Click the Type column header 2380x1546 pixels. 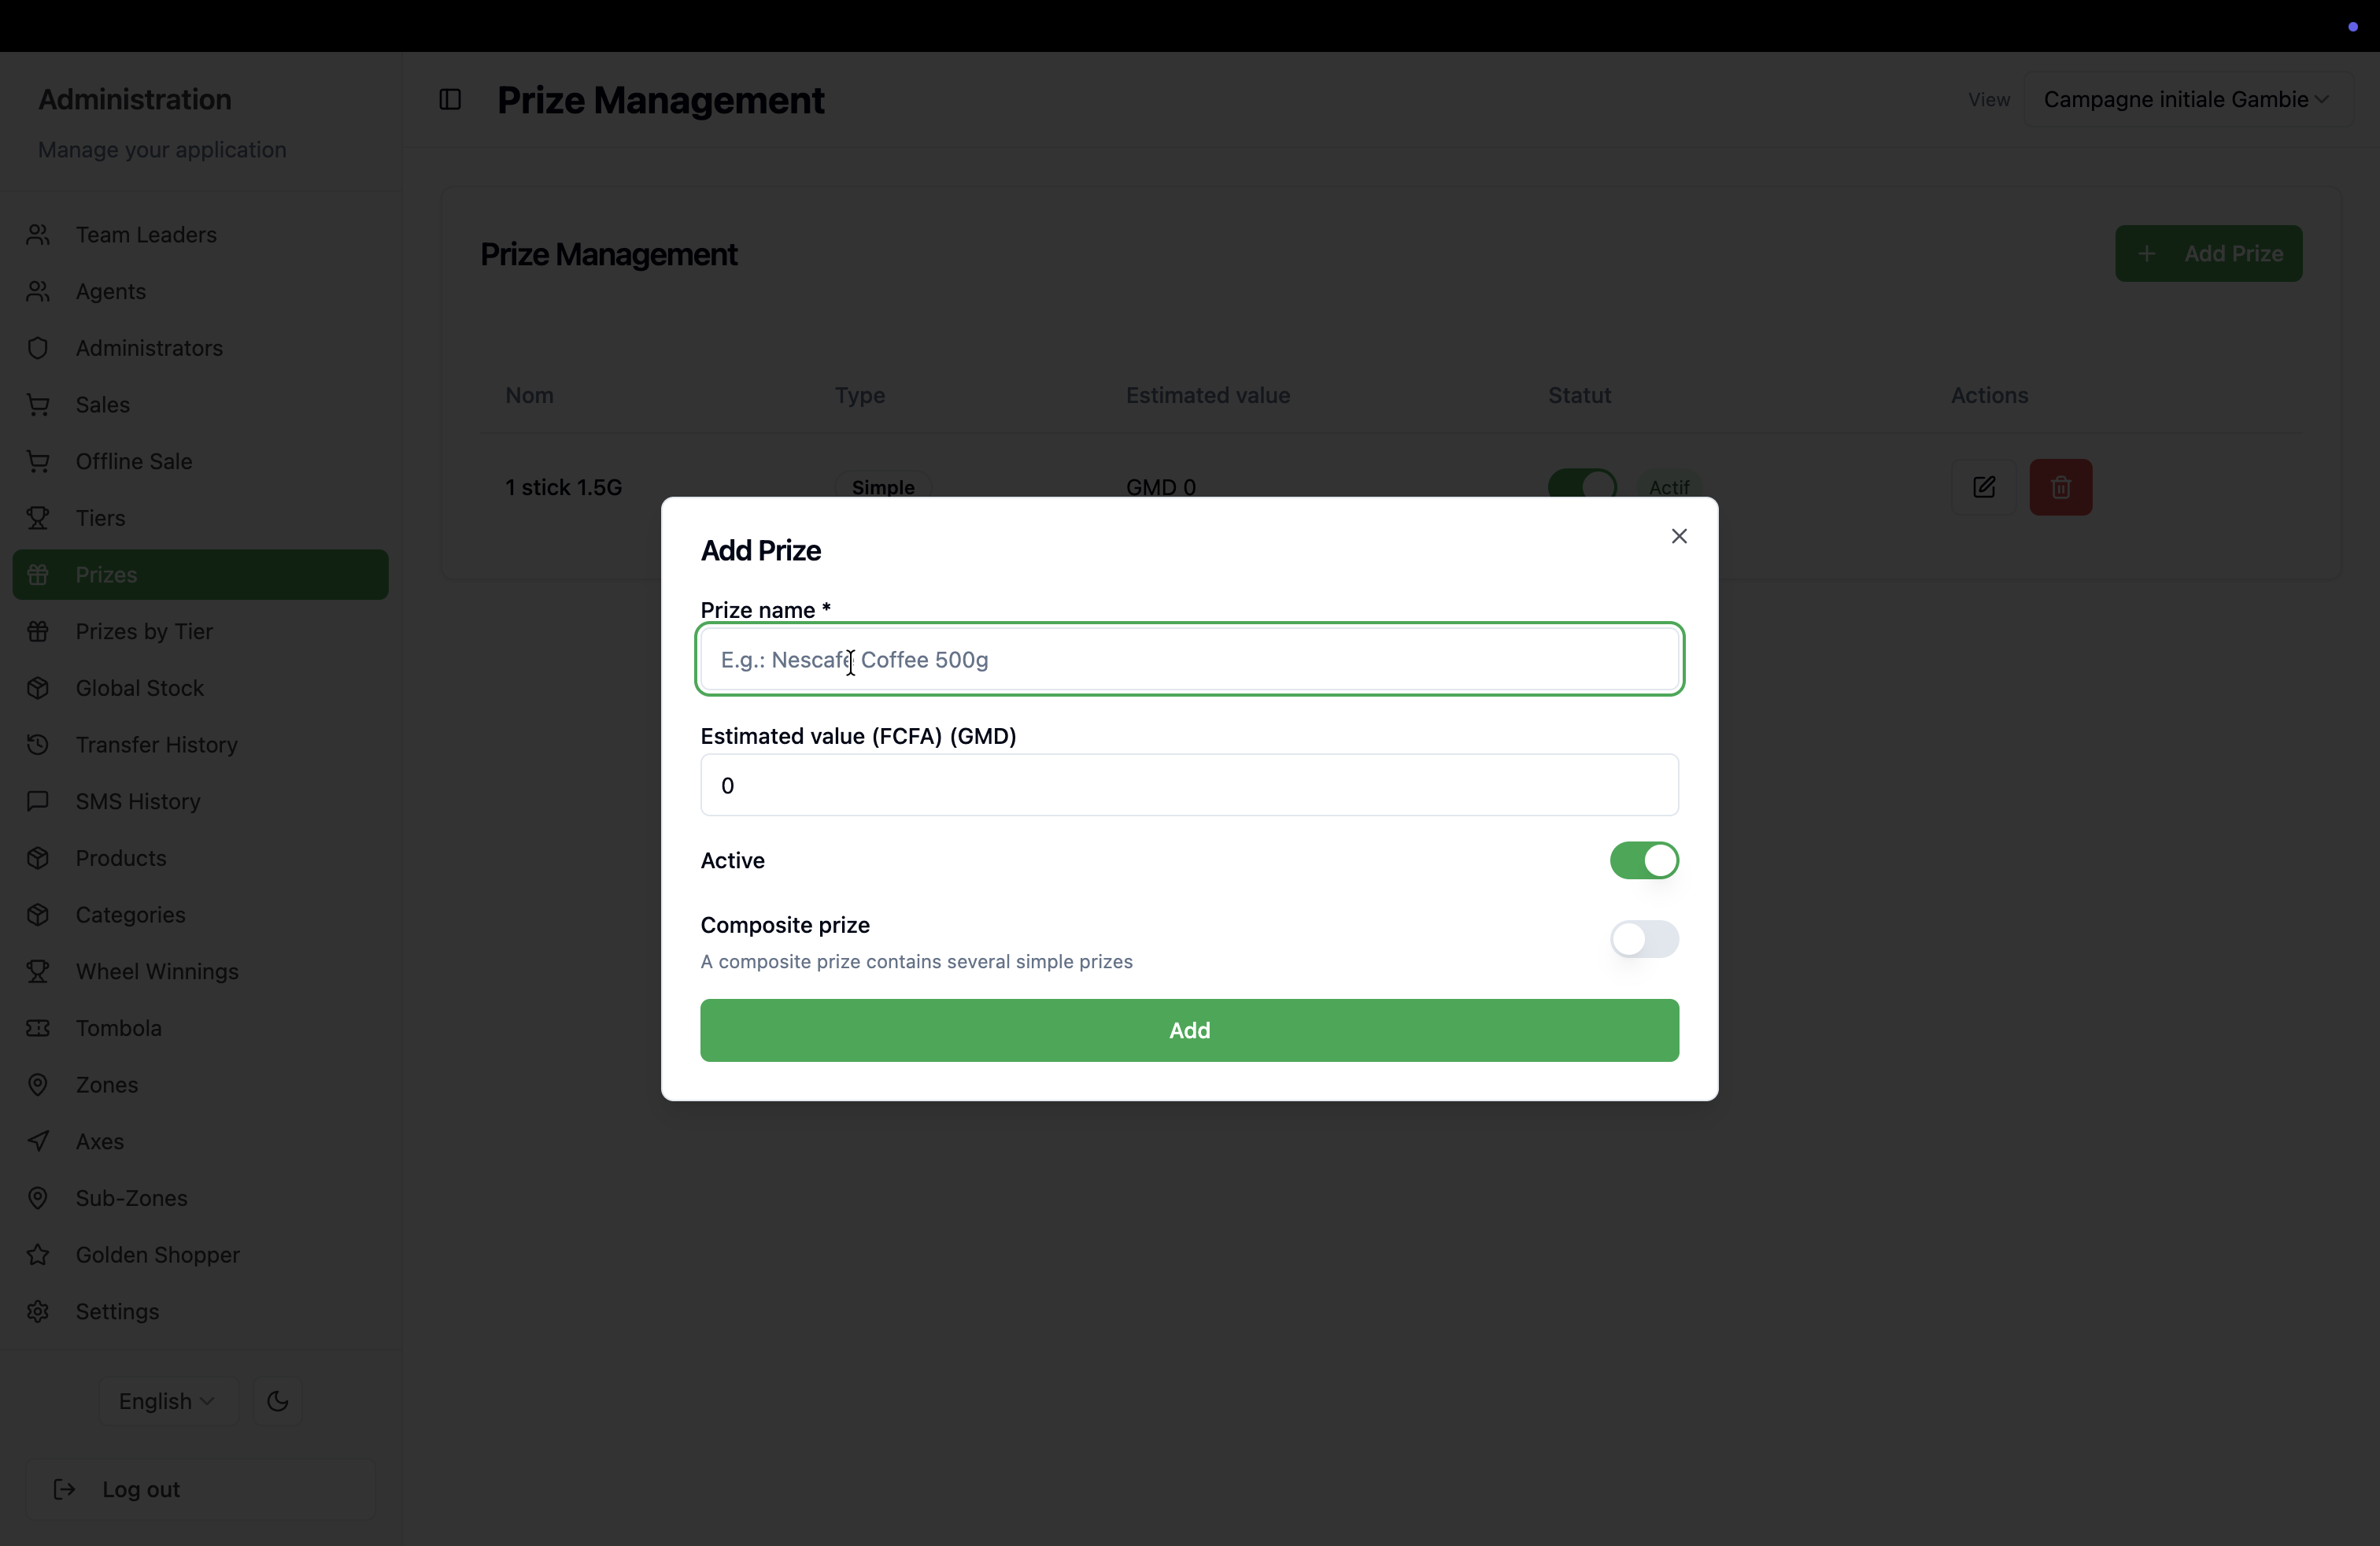tap(860, 395)
